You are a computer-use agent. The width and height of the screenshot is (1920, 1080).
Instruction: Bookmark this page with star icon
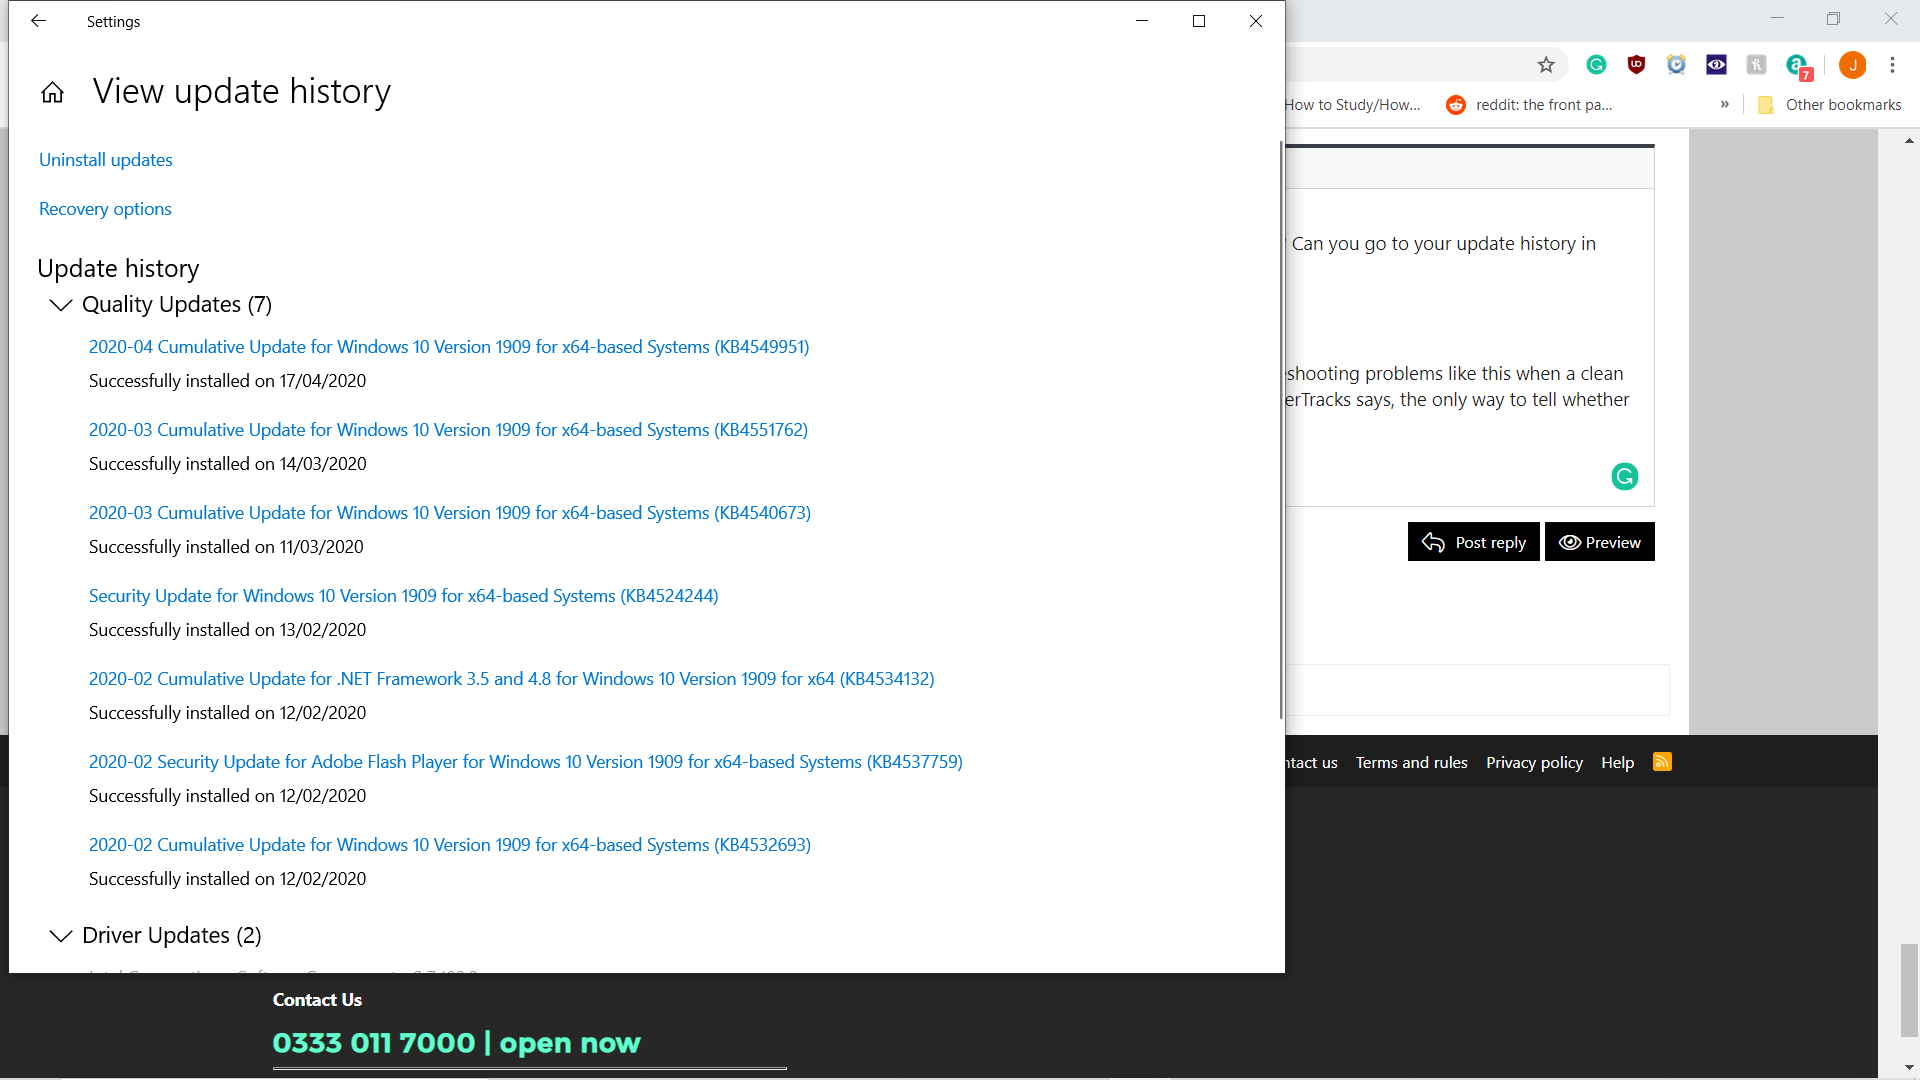(1546, 65)
